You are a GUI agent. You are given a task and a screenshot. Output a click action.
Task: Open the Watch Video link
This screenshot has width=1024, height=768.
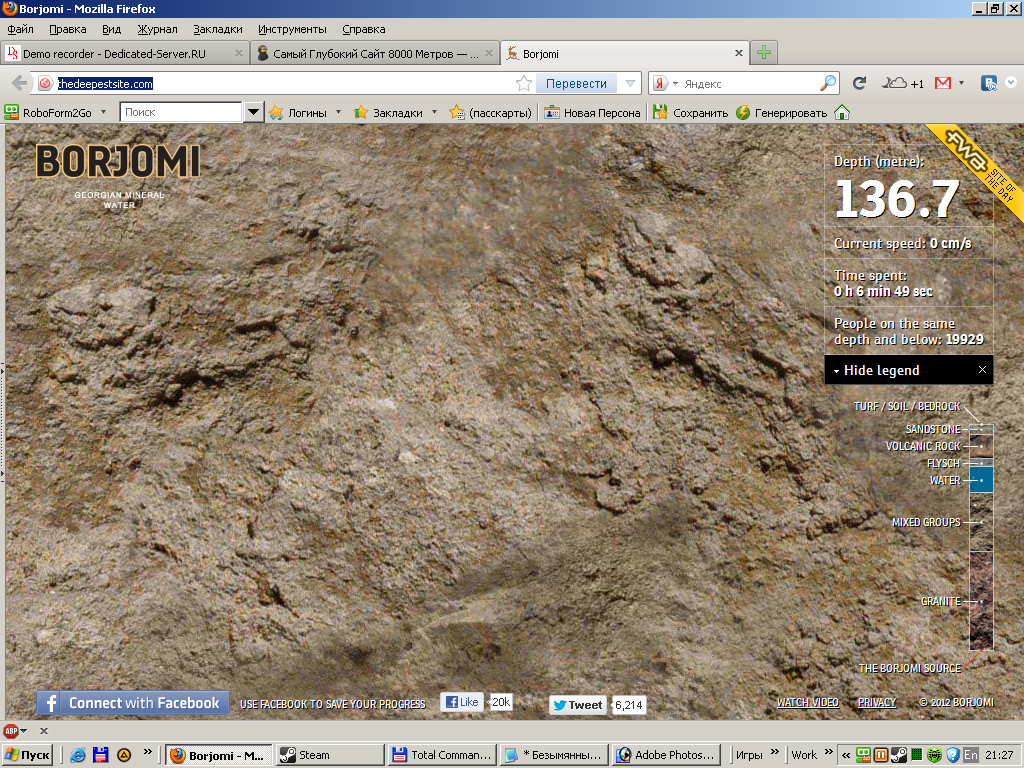pos(807,702)
